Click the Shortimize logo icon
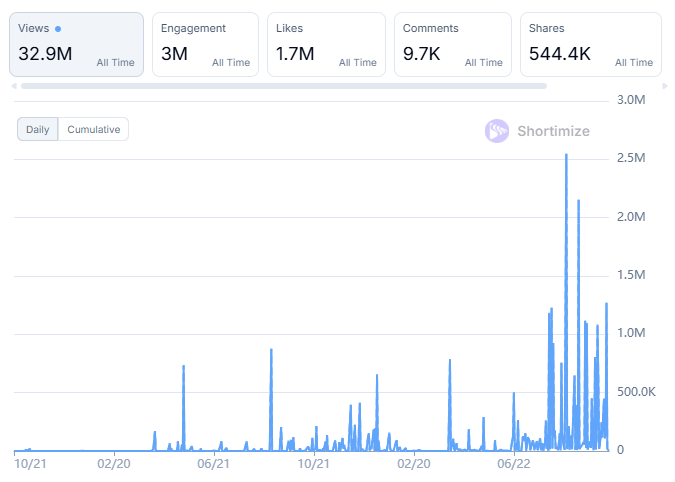Image resolution: width=675 pixels, height=482 pixels. click(497, 131)
